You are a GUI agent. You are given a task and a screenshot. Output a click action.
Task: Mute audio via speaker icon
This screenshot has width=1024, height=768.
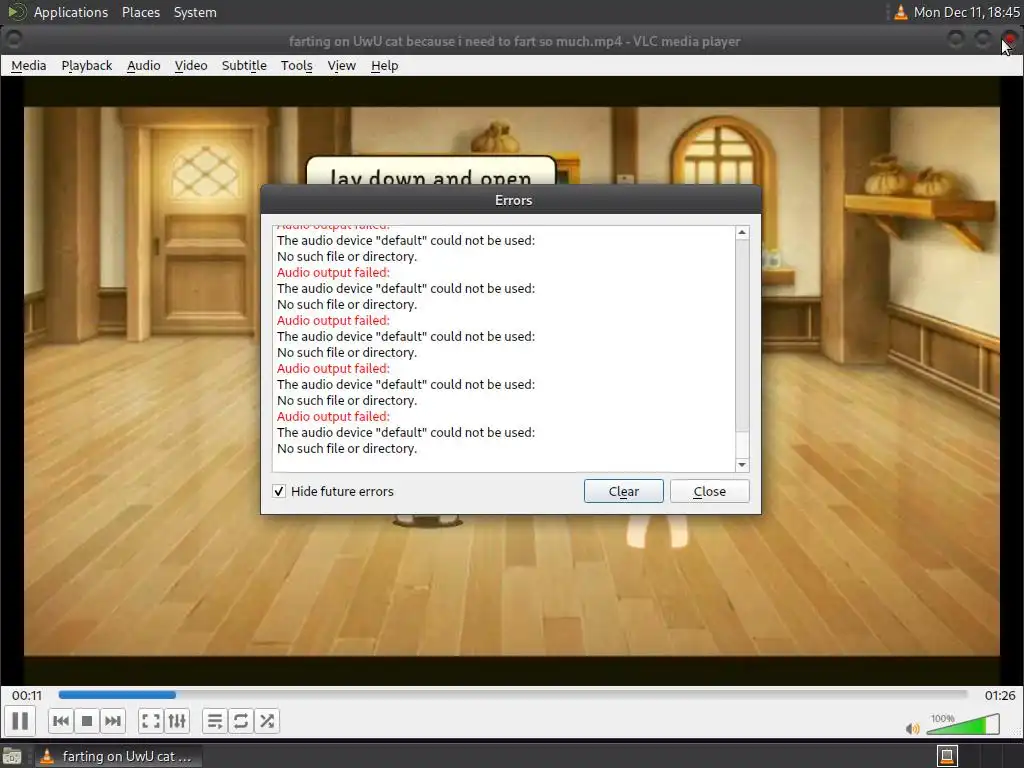pyautogui.click(x=912, y=728)
